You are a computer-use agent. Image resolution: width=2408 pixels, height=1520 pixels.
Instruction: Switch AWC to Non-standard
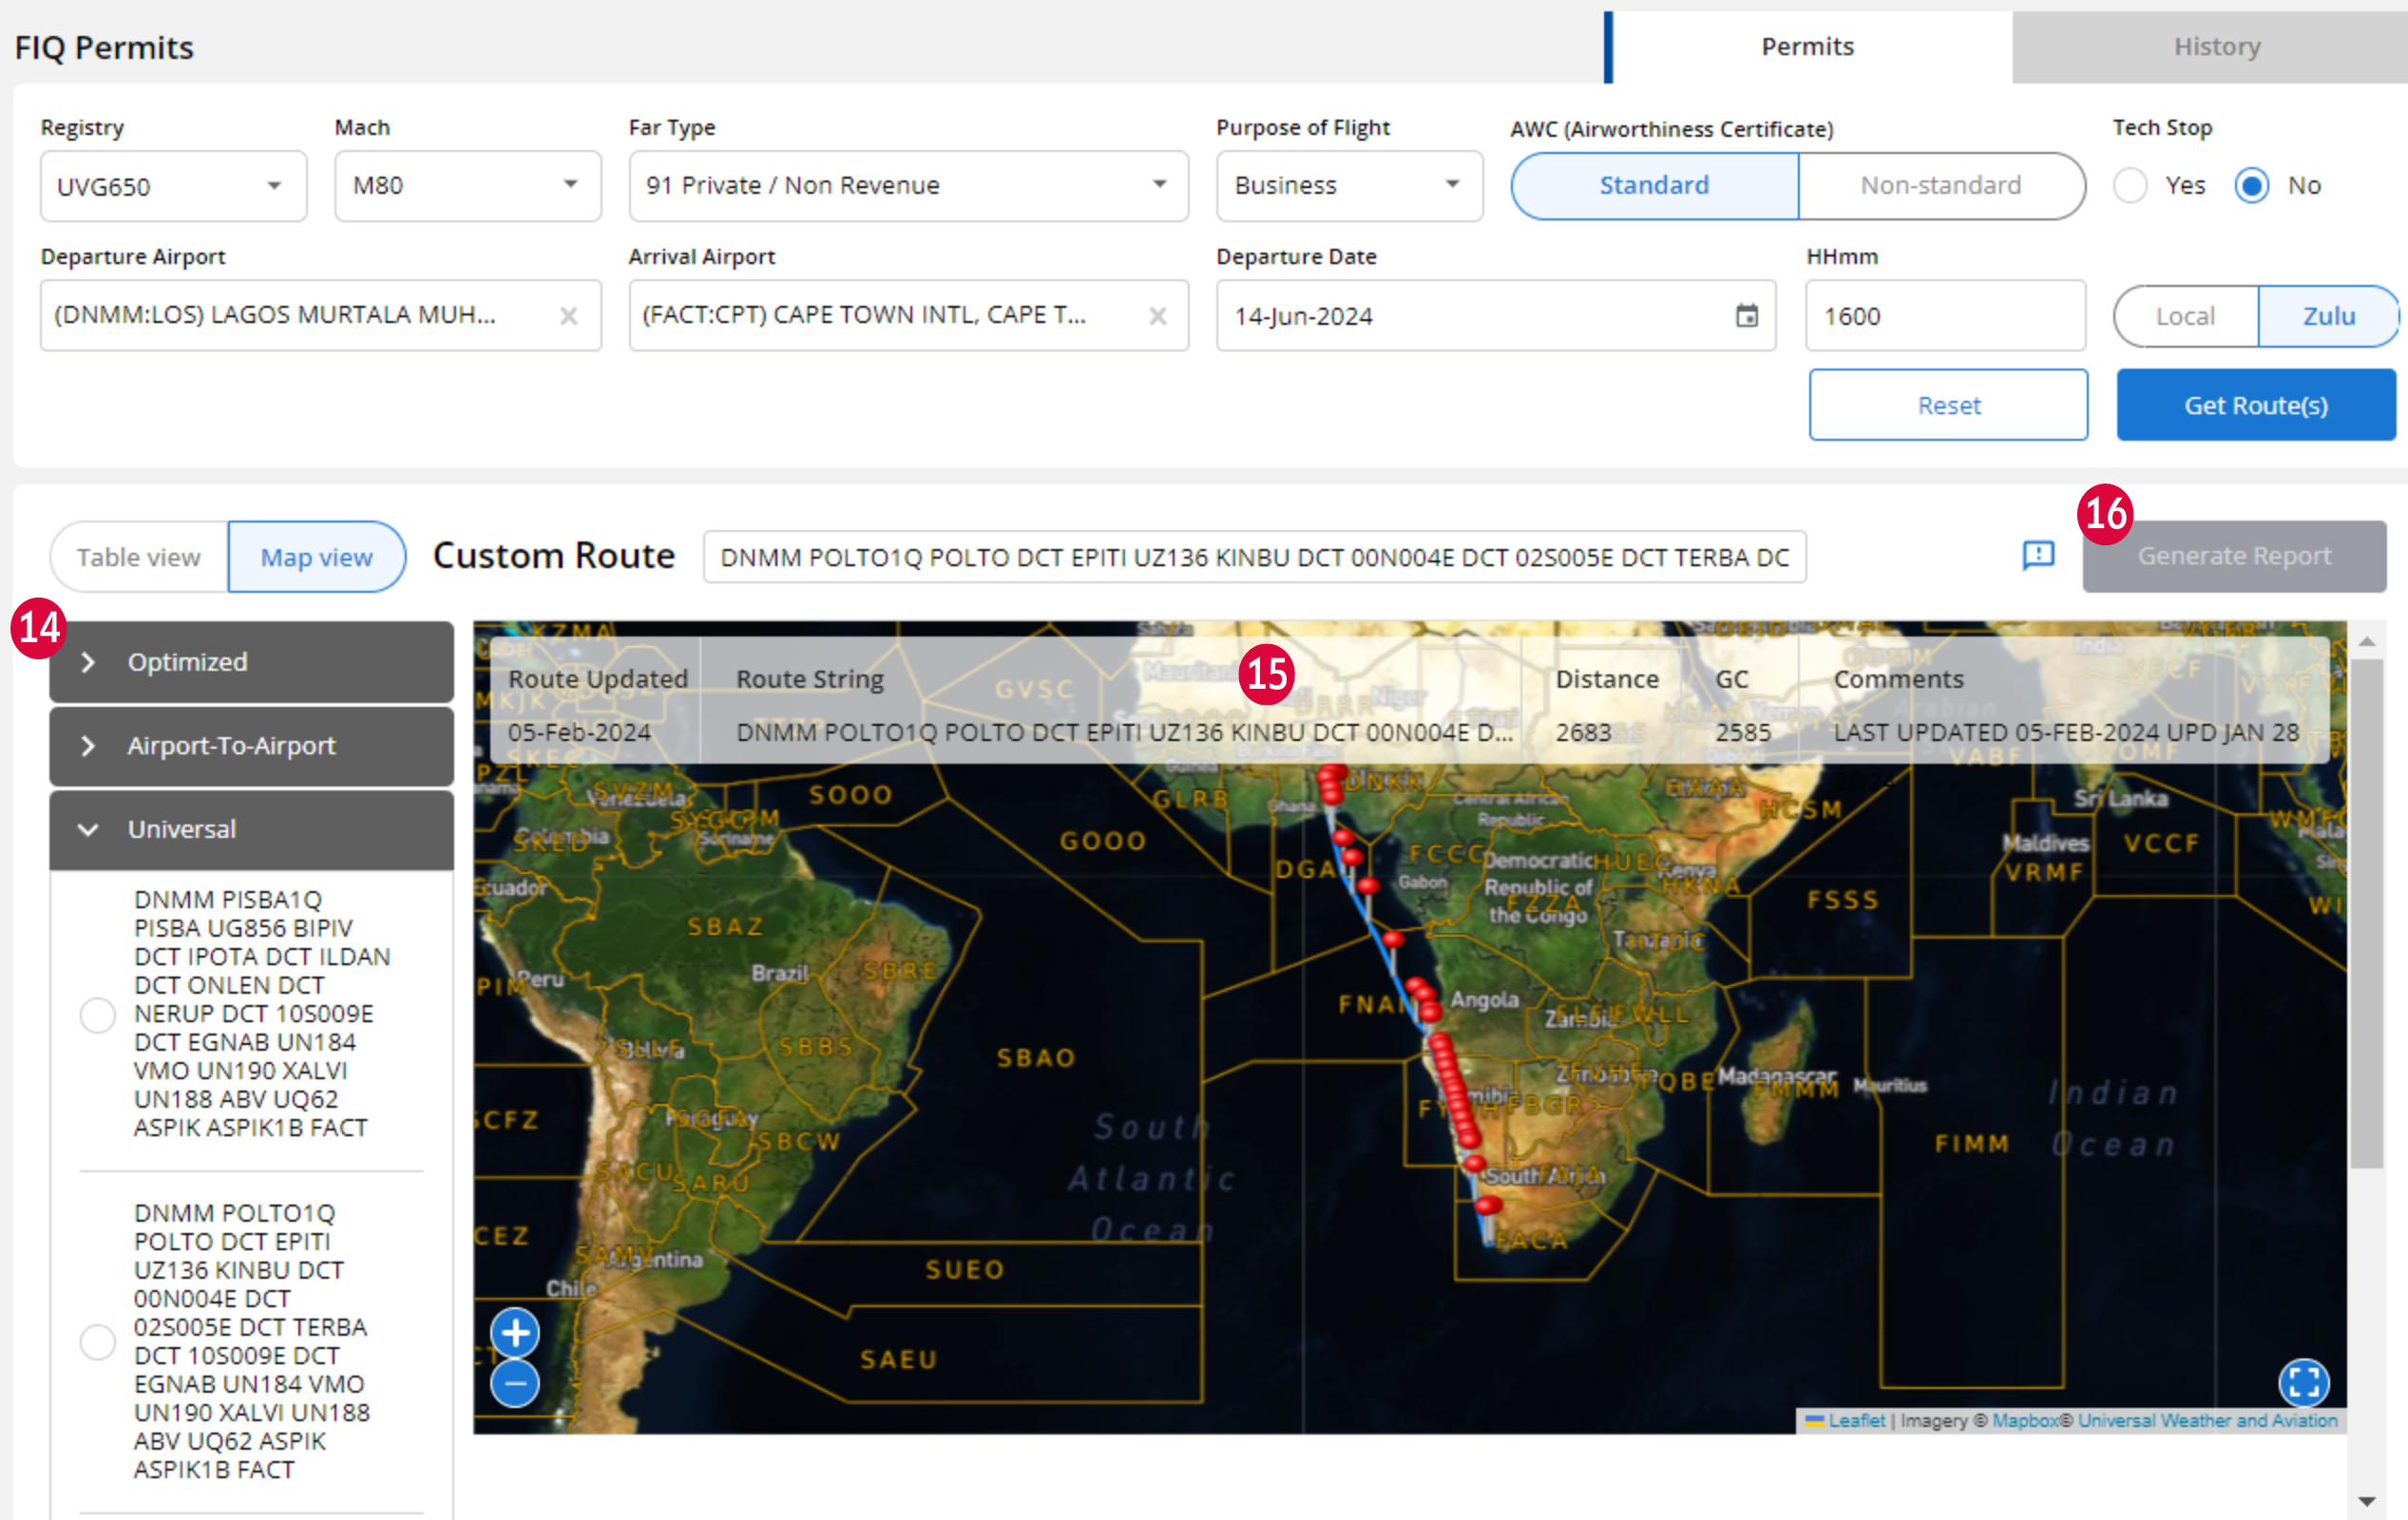click(x=1939, y=185)
